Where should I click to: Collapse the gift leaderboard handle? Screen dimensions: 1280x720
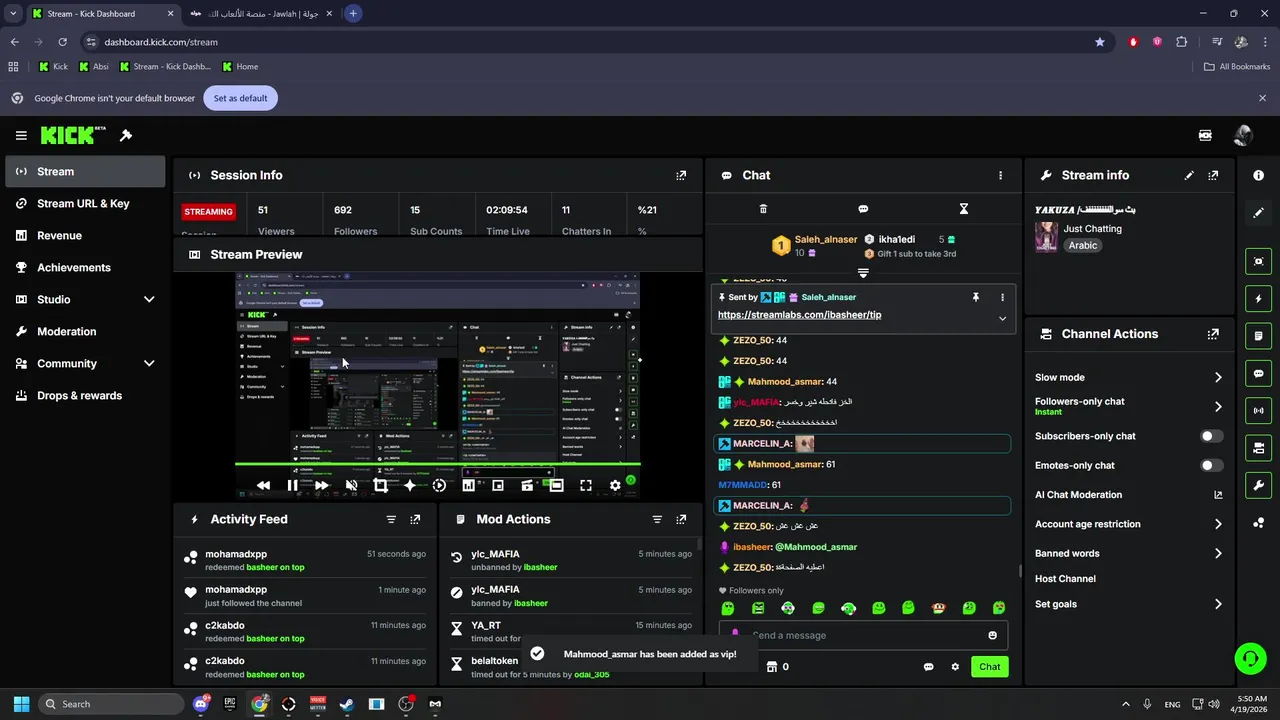pyautogui.click(x=863, y=272)
